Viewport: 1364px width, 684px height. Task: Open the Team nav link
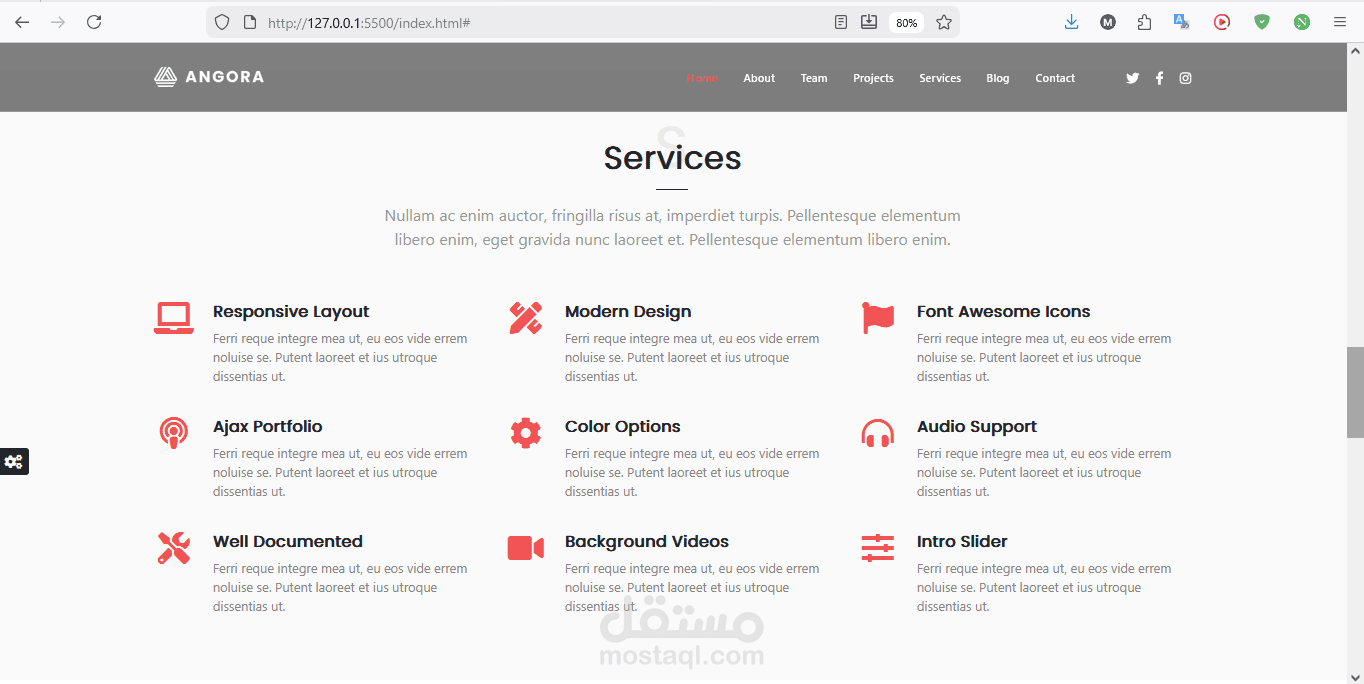[x=814, y=78]
